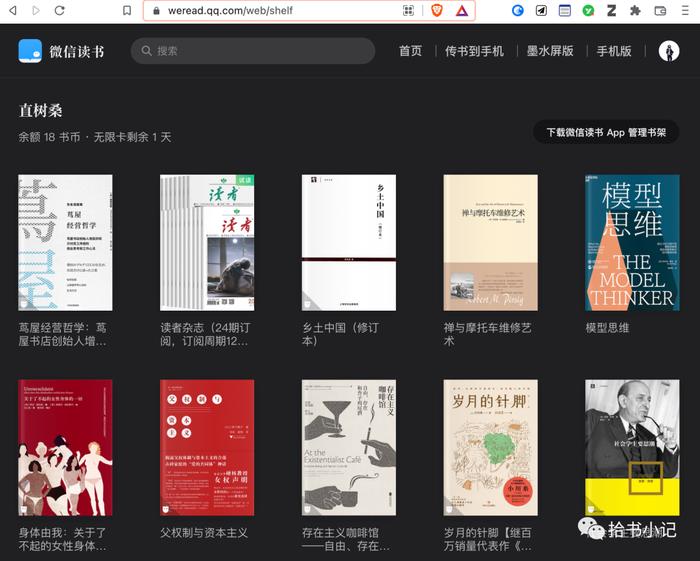This screenshot has width=700, height=561.
Task: Click title text 父权制与资本主义
Action: tap(204, 533)
